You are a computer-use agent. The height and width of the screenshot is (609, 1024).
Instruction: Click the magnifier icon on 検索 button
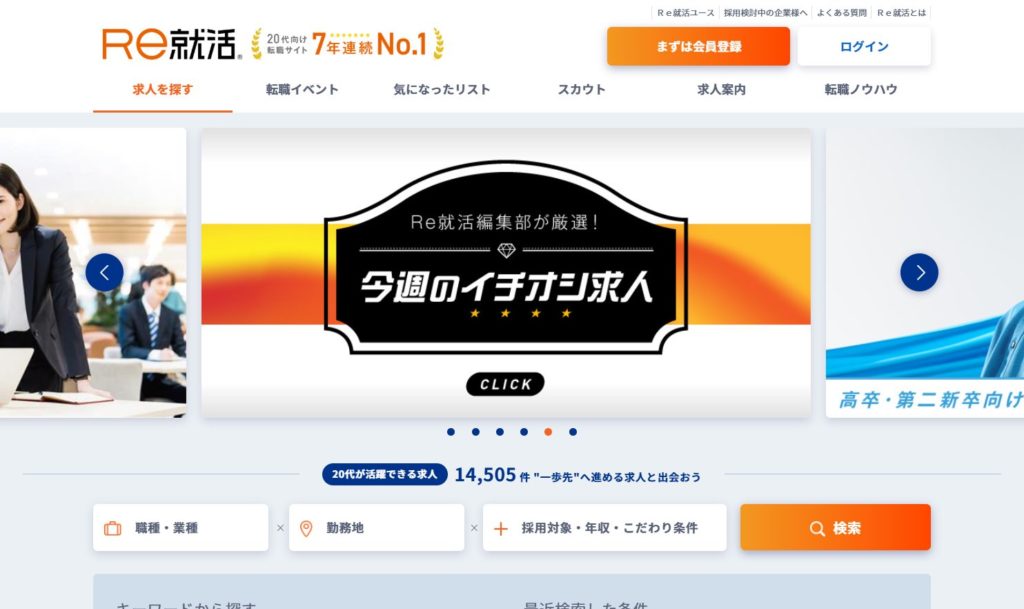817,528
